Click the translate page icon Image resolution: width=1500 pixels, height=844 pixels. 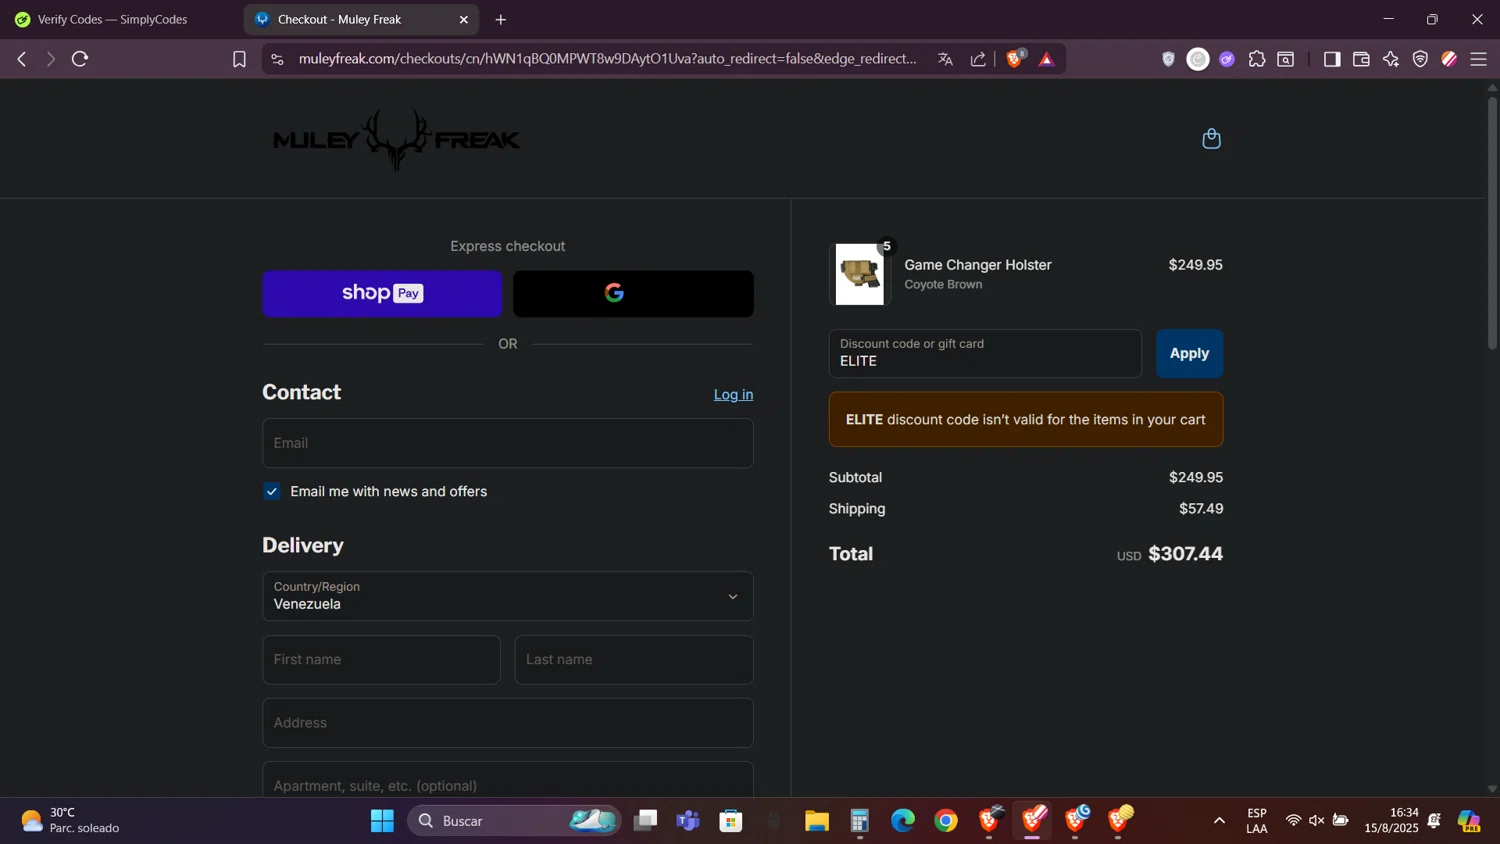click(945, 59)
